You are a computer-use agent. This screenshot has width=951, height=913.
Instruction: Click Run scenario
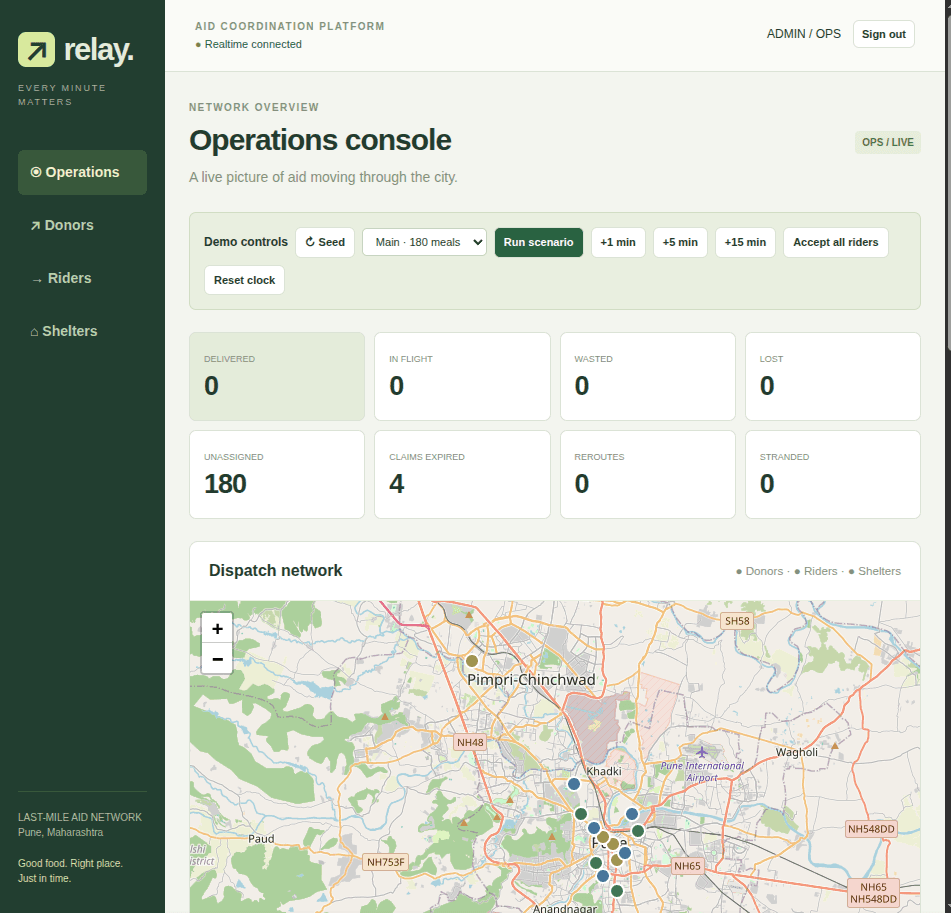coord(539,242)
